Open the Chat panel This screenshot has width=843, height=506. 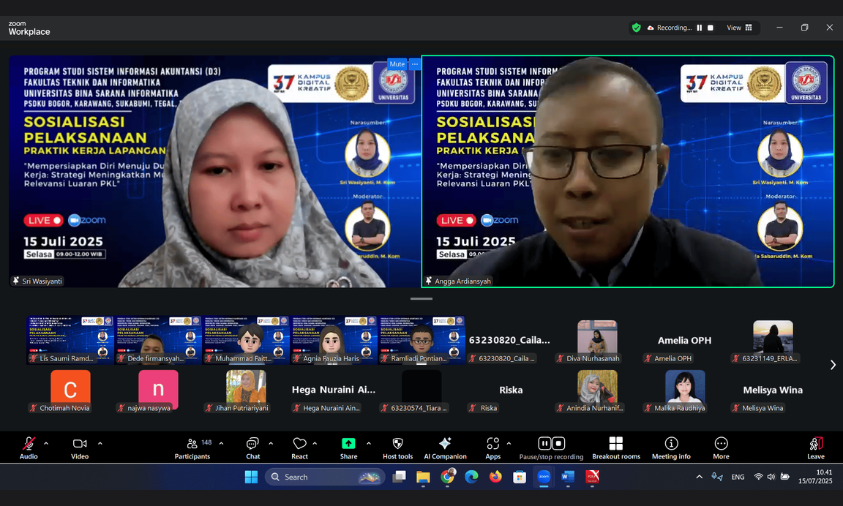point(253,447)
